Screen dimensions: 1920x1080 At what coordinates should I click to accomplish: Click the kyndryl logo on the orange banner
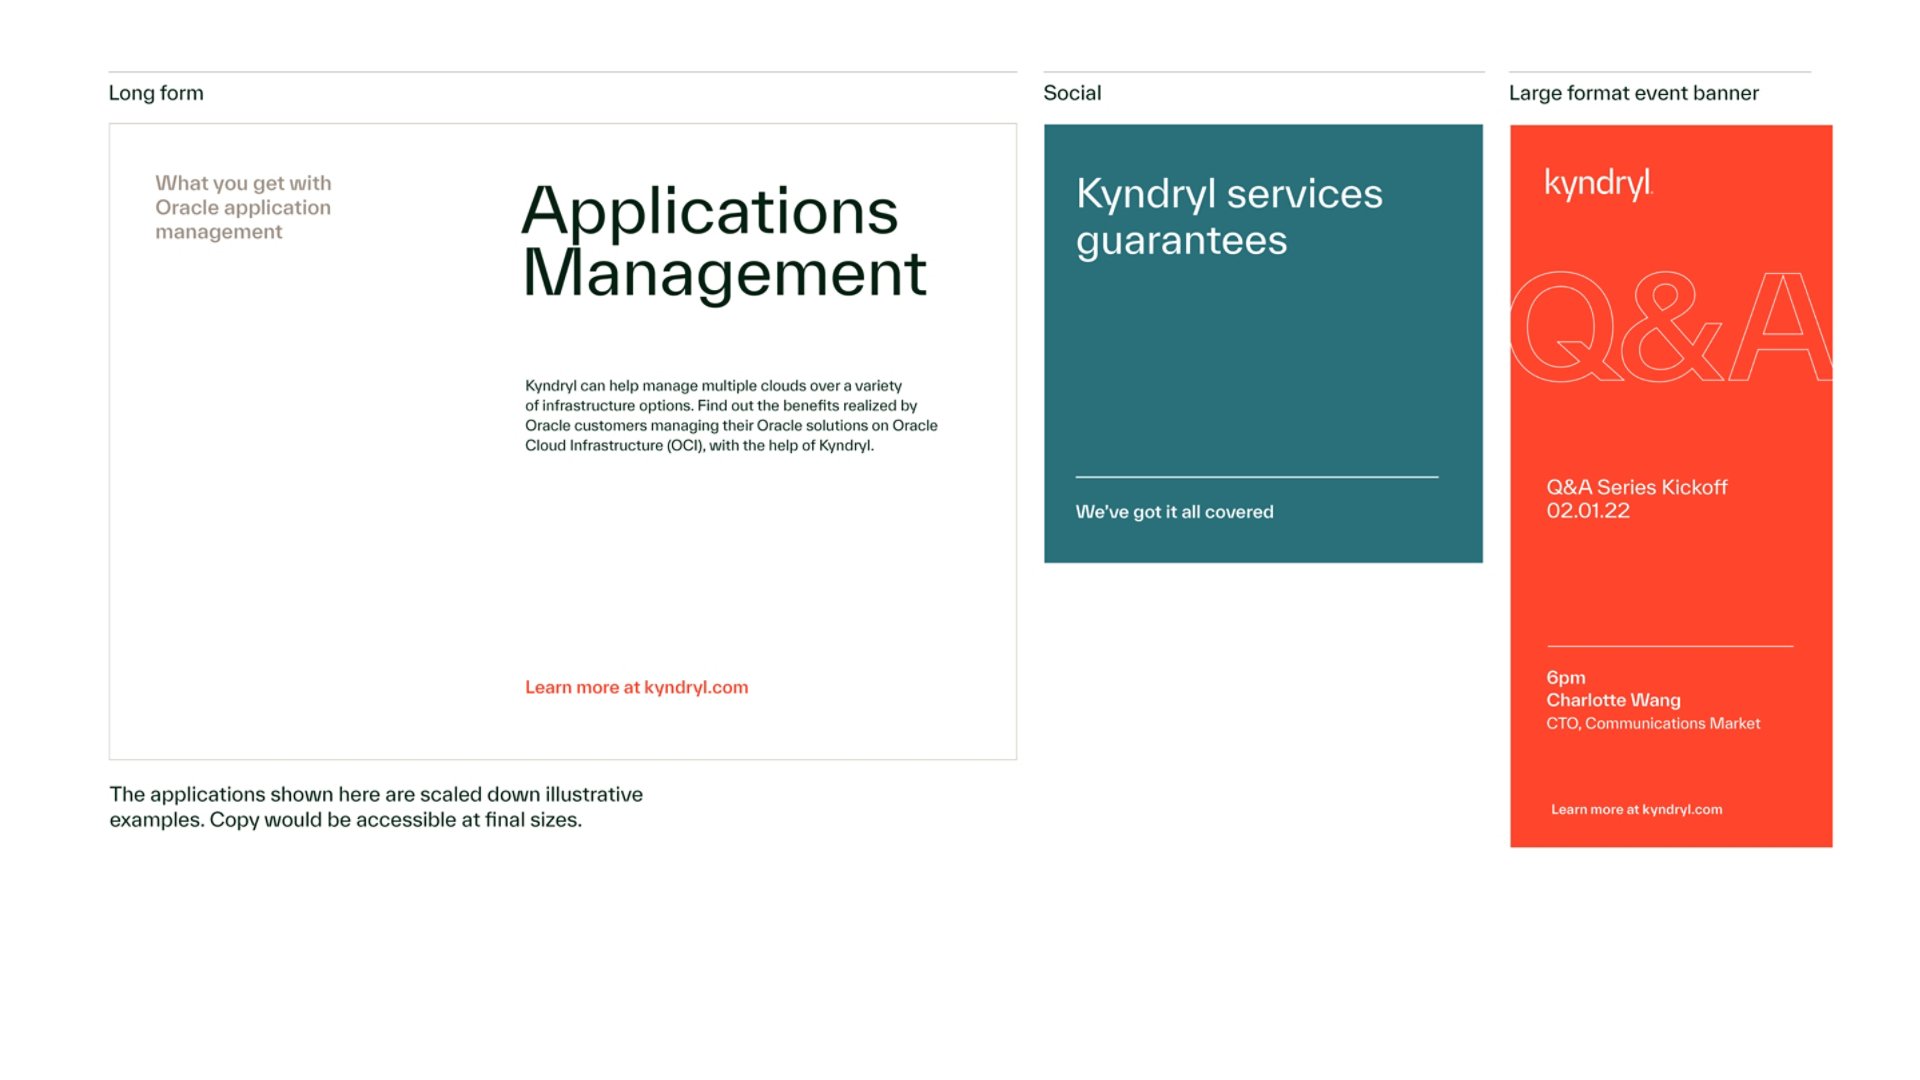click(x=1598, y=184)
